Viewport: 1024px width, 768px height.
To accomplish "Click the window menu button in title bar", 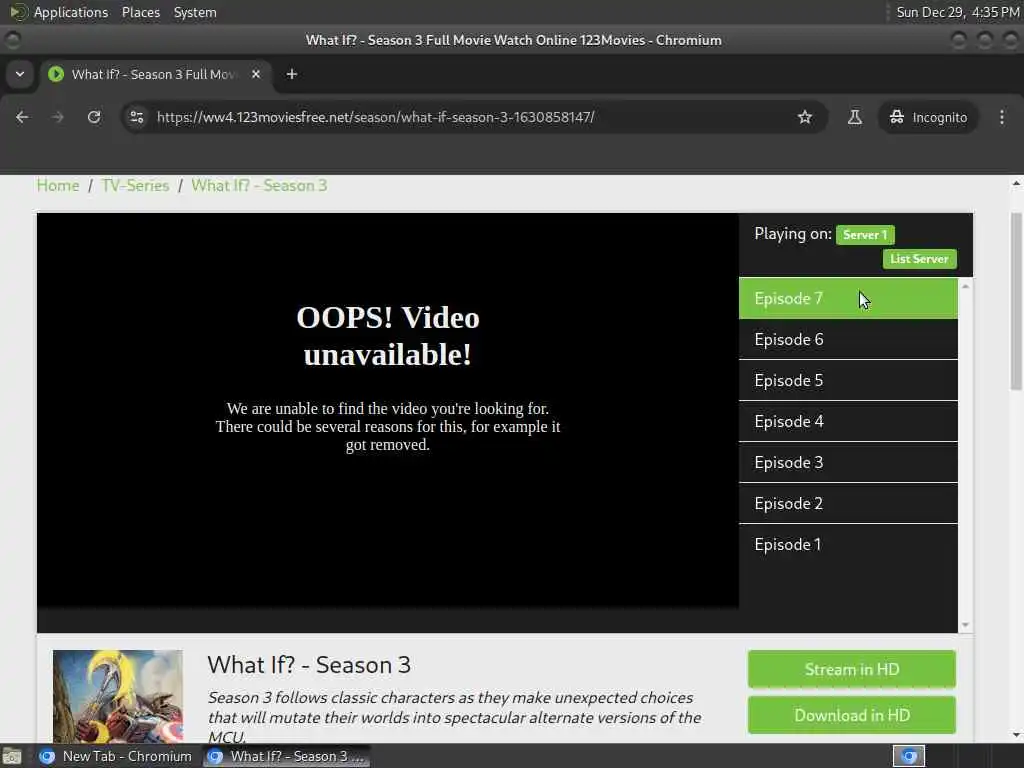I will (x=12, y=40).
